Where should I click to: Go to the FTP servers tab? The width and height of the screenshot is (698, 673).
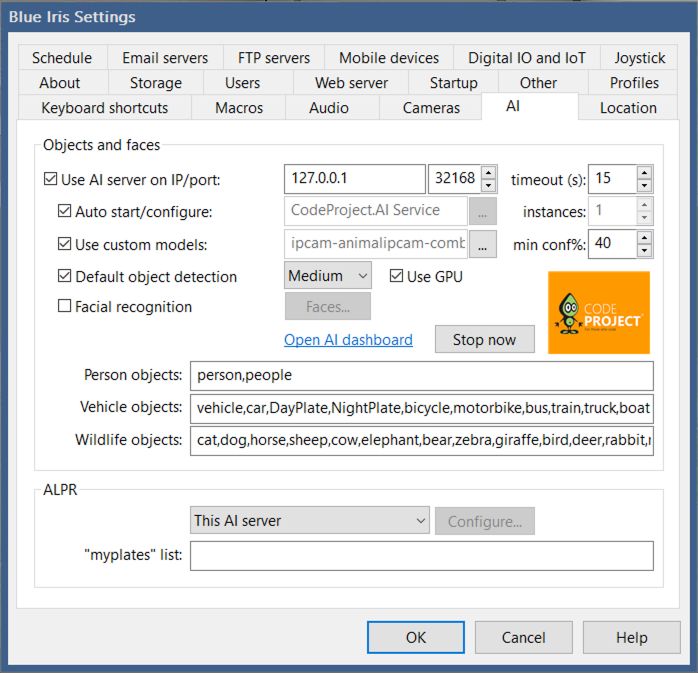[274, 57]
